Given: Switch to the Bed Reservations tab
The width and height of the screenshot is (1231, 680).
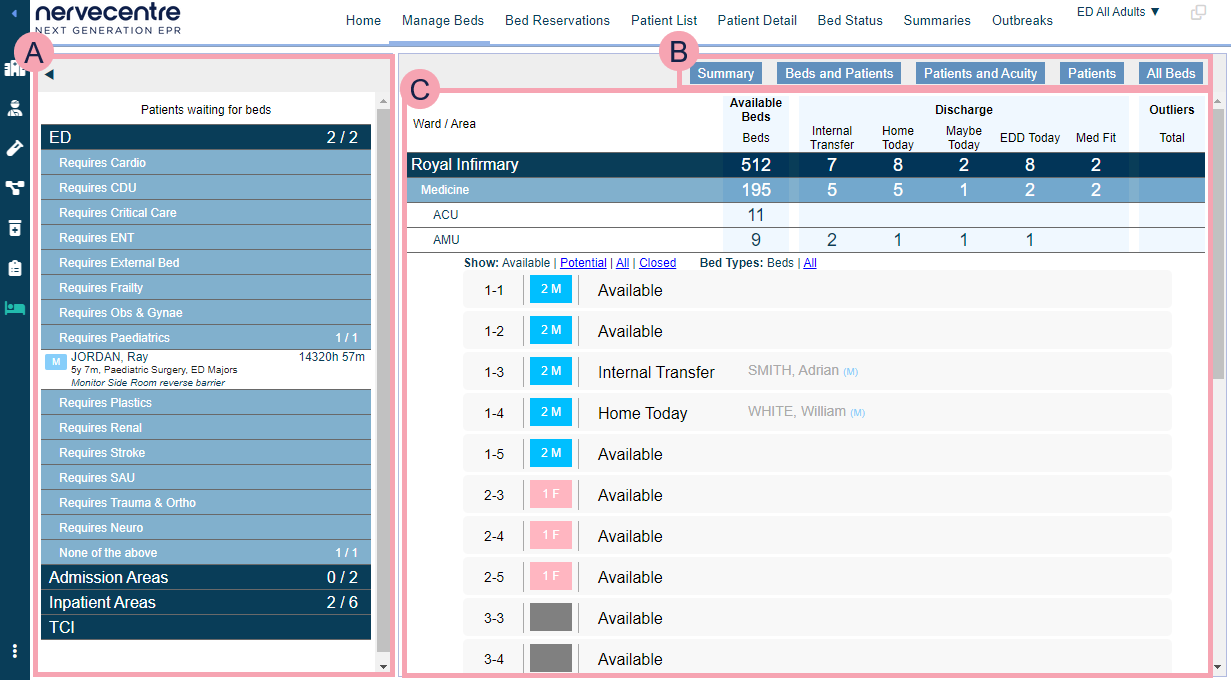Looking at the screenshot, I should (x=557, y=20).
